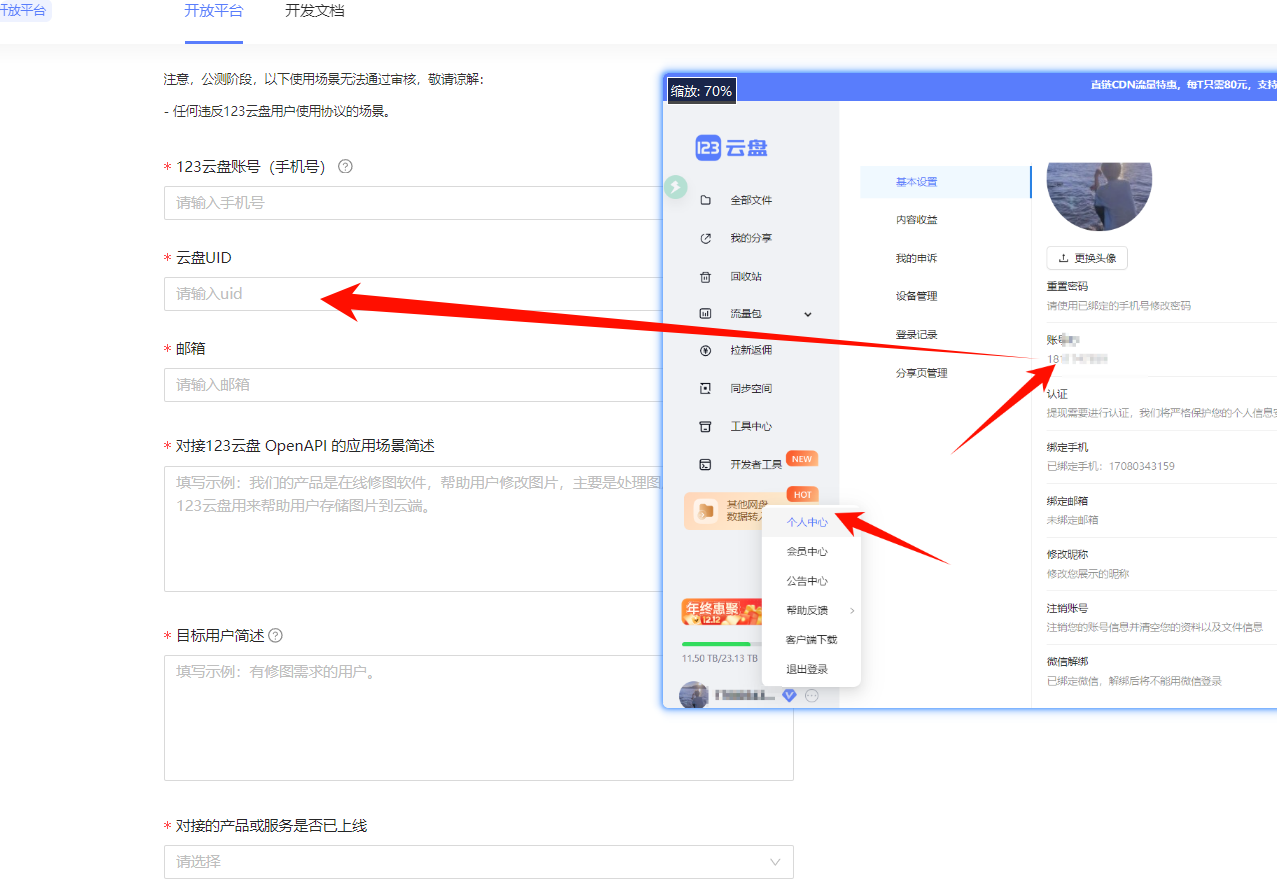1277x883 pixels.
Task: Click the green lightning floating icon
Action: [x=676, y=186]
